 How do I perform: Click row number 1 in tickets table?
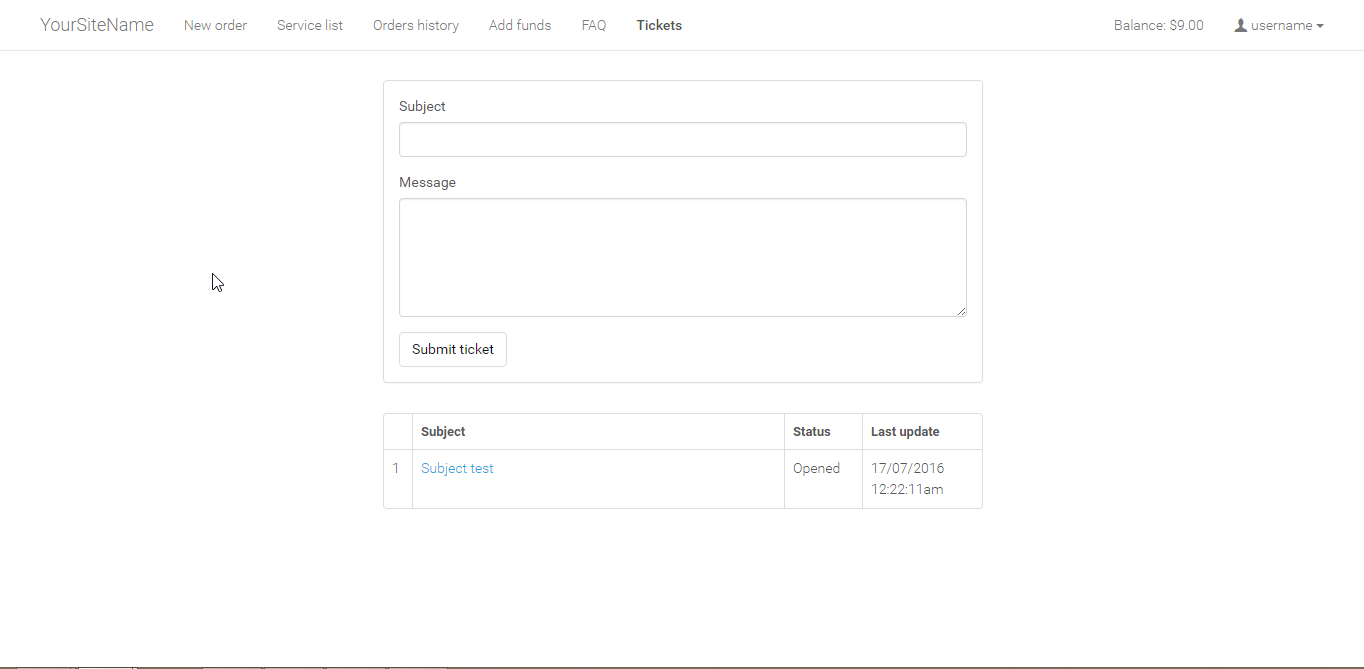(396, 468)
